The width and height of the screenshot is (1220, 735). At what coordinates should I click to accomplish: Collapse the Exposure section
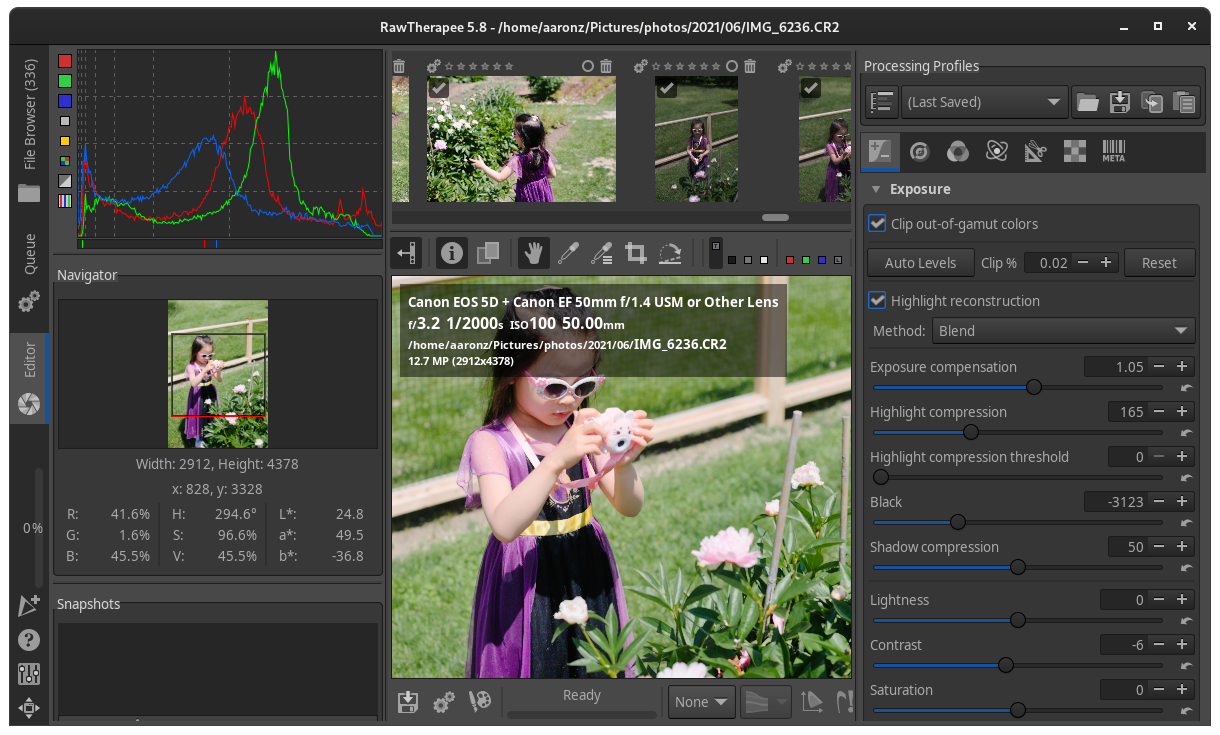pyautogui.click(x=877, y=189)
